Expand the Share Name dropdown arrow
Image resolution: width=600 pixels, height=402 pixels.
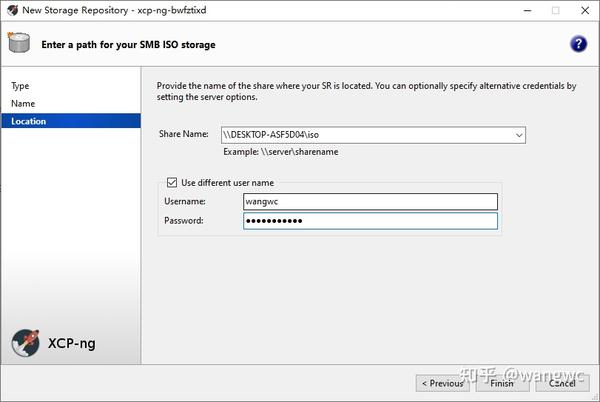pos(518,135)
